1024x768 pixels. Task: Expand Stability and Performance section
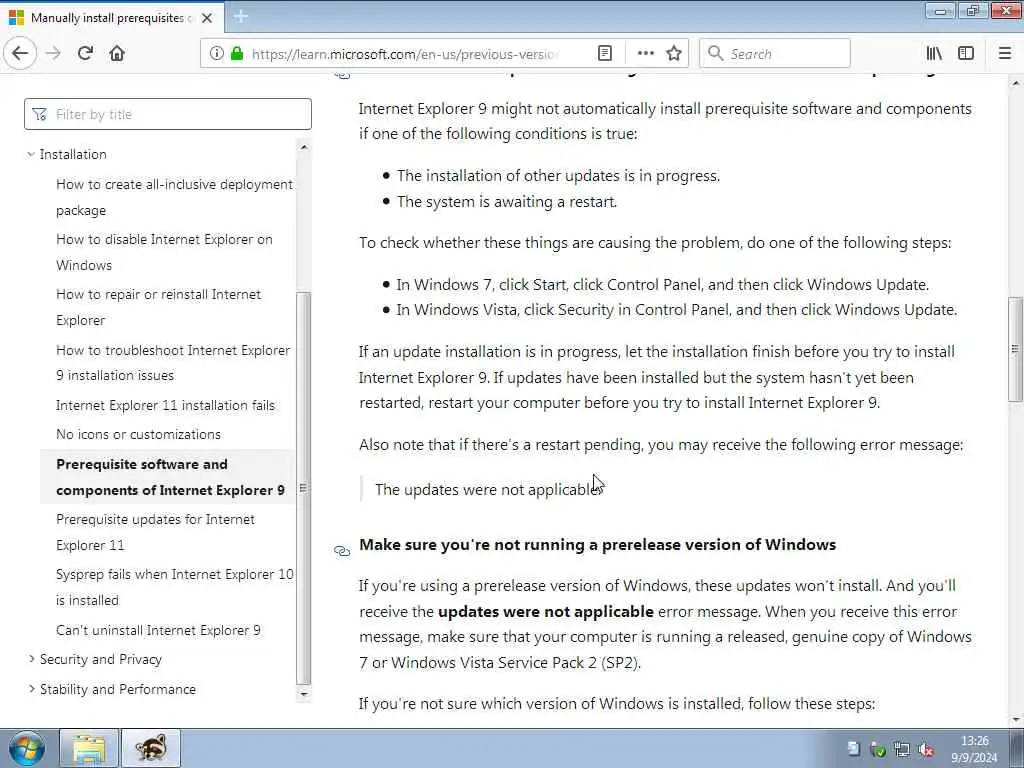[x=31, y=689]
